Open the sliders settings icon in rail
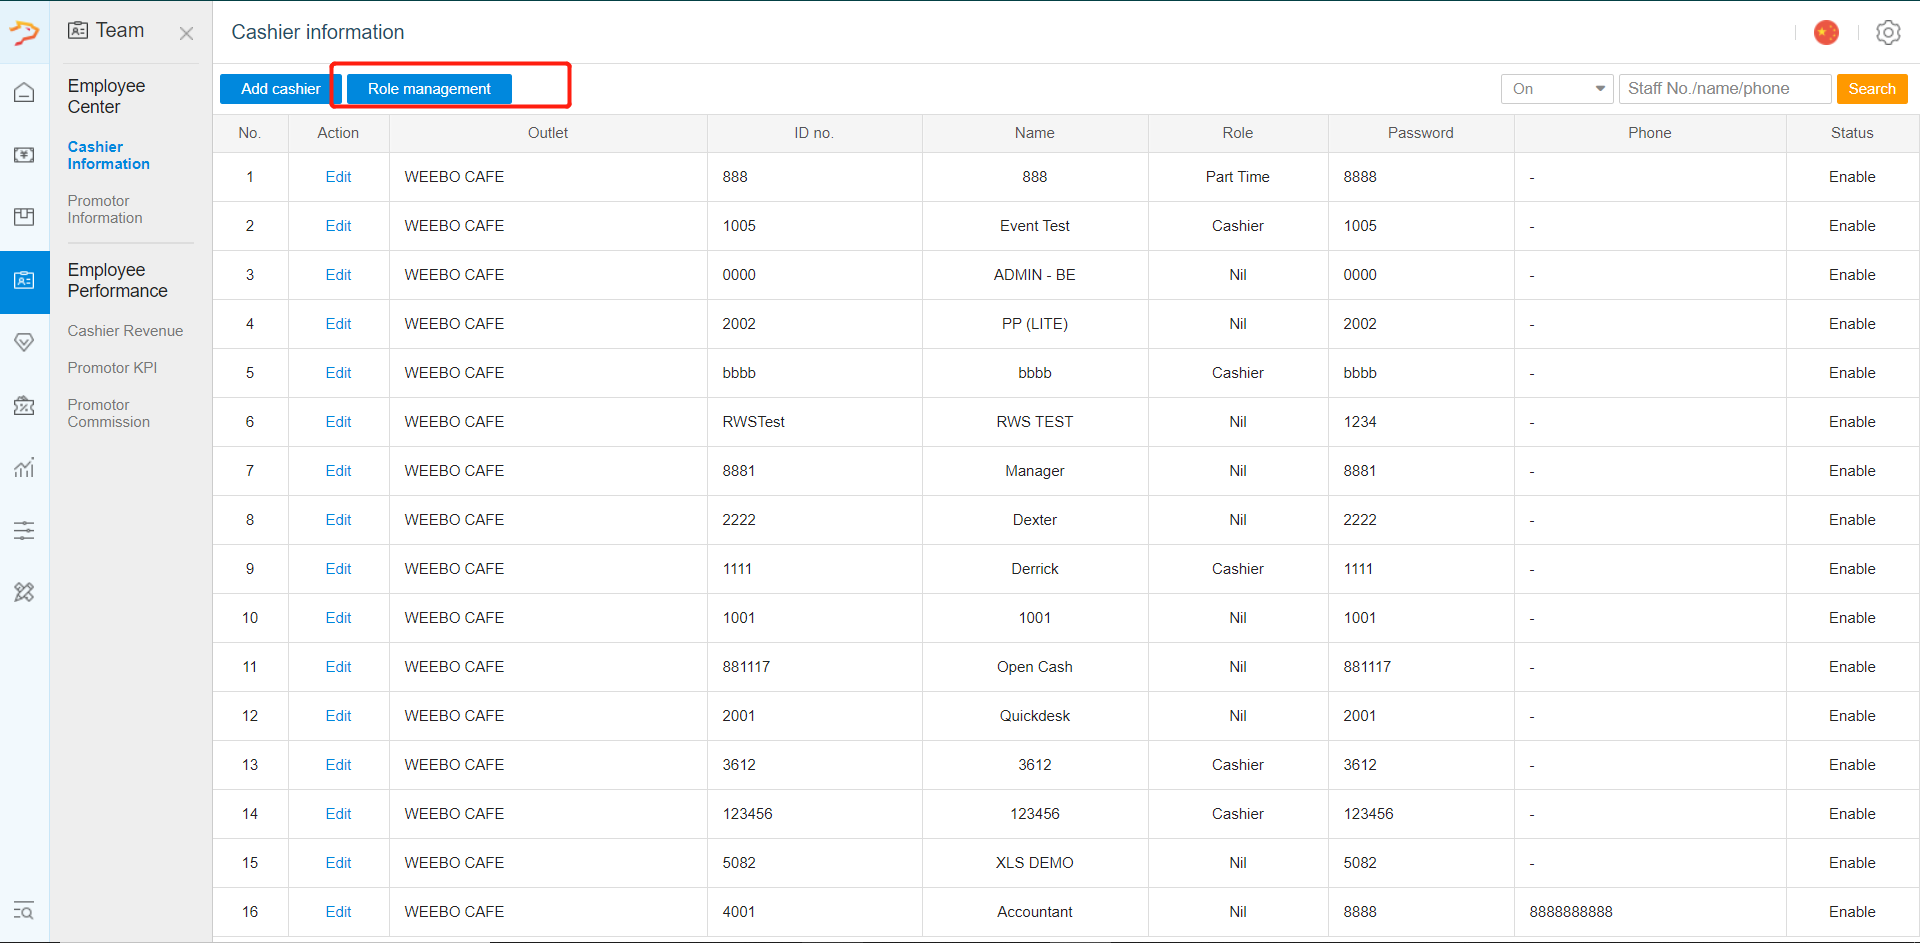Image resolution: width=1920 pixels, height=943 pixels. (x=24, y=530)
